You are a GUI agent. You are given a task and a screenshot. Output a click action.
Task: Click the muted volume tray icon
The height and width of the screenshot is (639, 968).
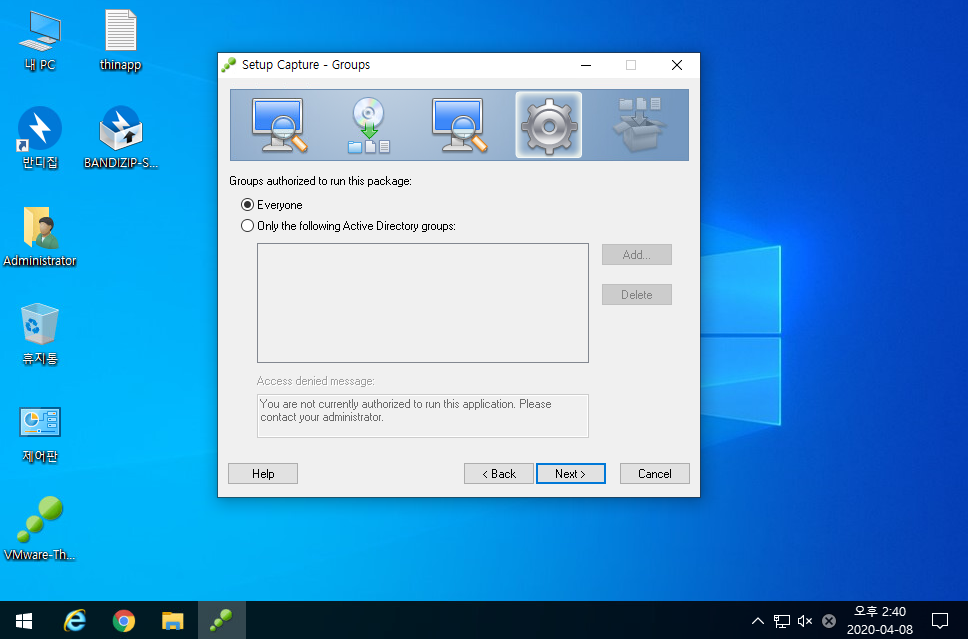805,620
